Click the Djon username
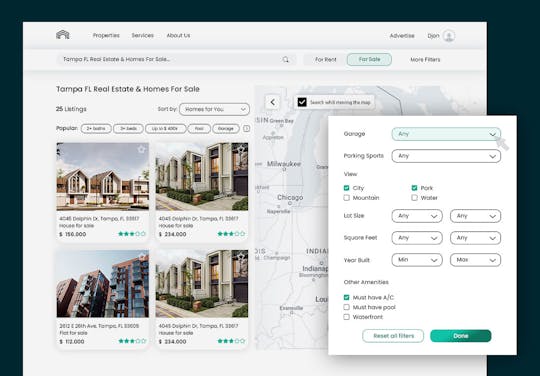540x376 pixels. 433,35
